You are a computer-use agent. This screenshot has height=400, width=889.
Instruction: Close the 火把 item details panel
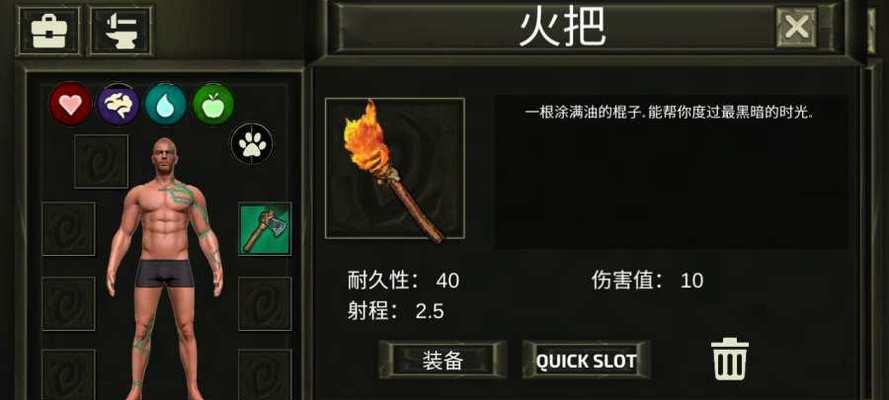(x=797, y=27)
